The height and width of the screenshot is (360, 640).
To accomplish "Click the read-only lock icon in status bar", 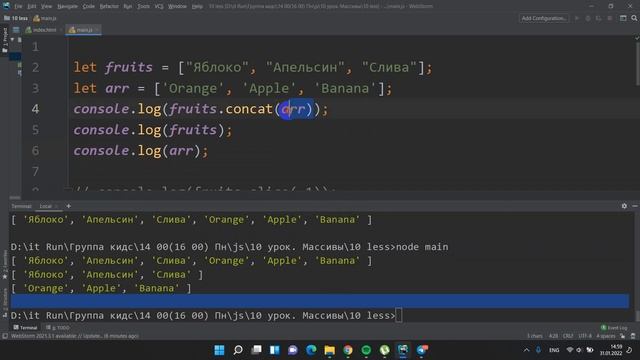I will [x=622, y=336].
